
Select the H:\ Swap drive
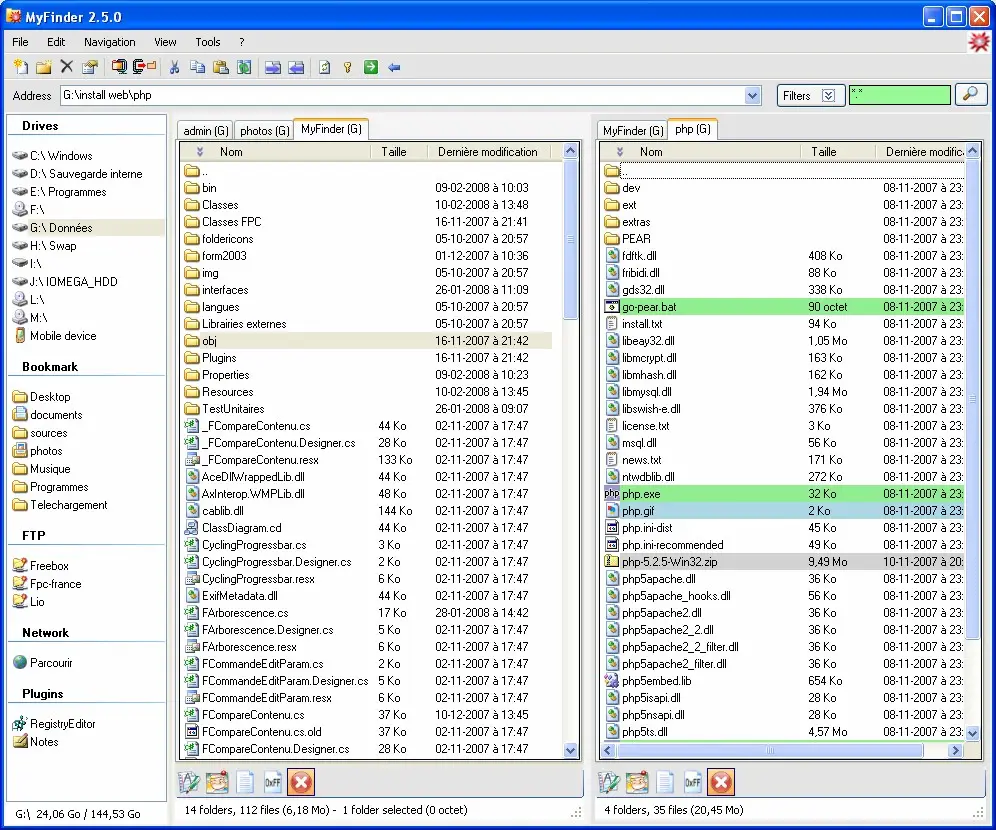pyautogui.click(x=52, y=246)
